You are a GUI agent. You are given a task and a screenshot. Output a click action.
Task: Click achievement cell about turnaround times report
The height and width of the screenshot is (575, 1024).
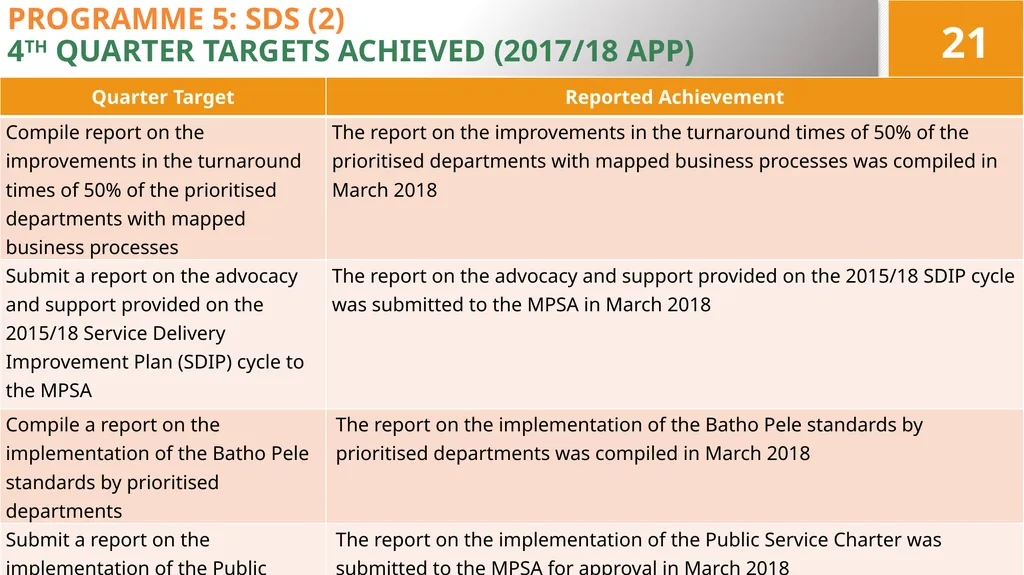coord(675,188)
